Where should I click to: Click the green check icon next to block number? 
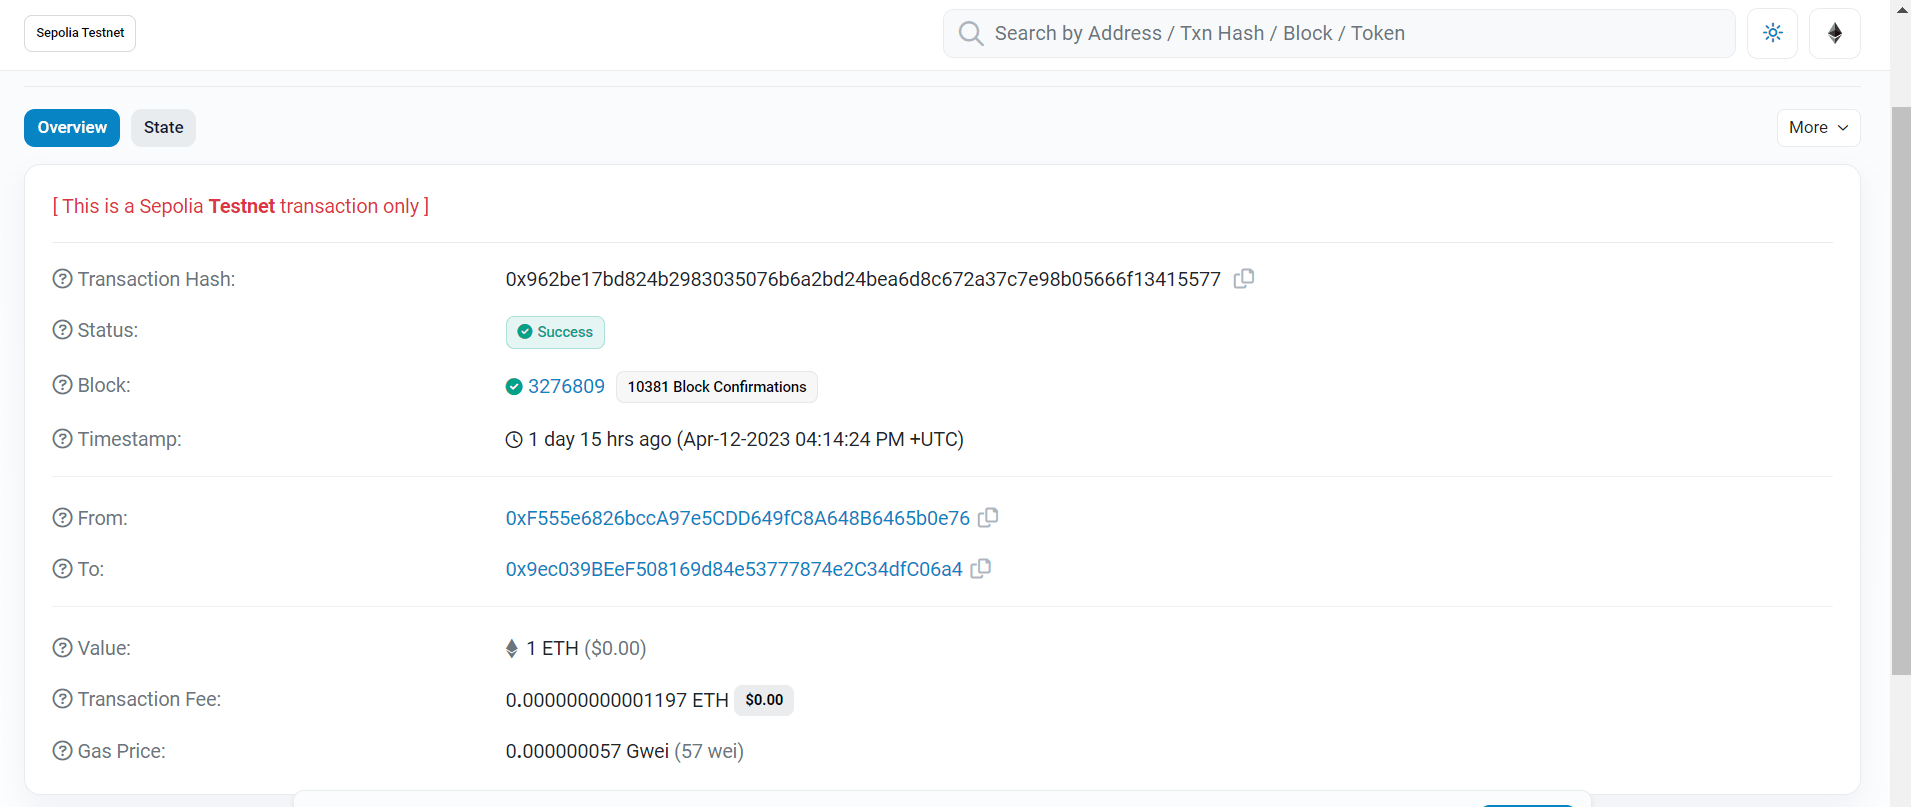[514, 387]
